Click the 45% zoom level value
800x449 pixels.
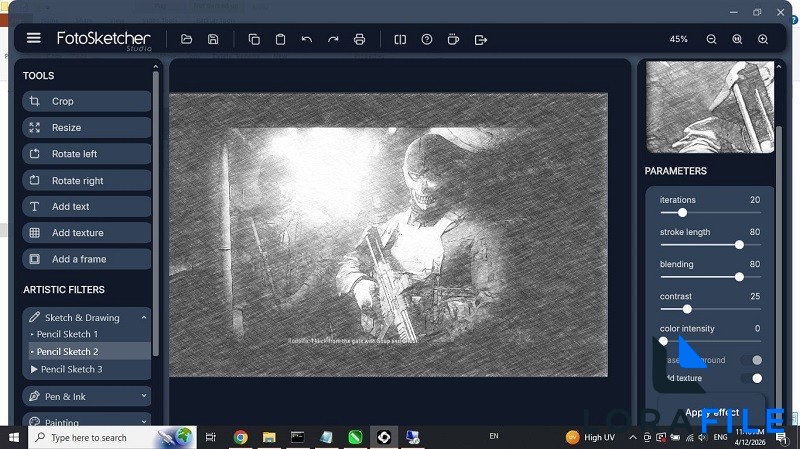click(x=679, y=39)
